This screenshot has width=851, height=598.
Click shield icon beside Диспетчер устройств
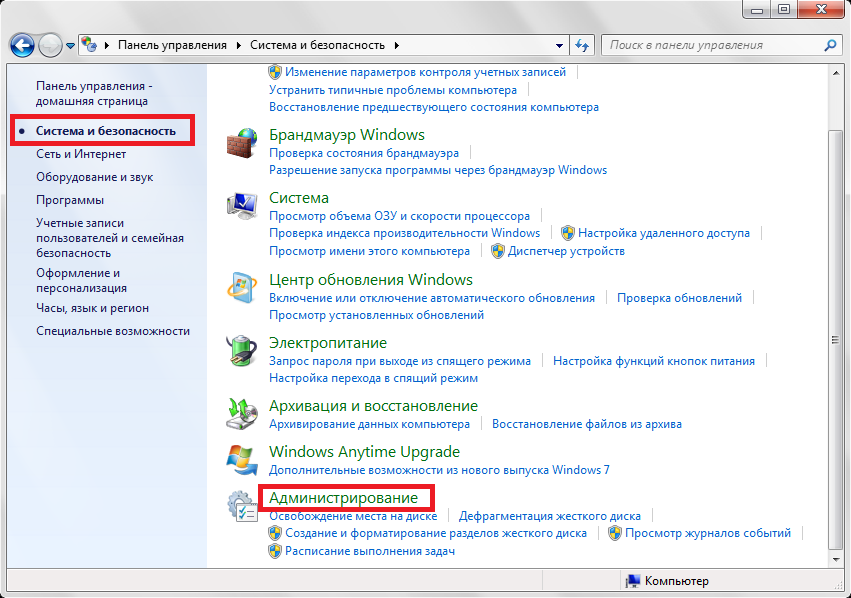click(498, 251)
